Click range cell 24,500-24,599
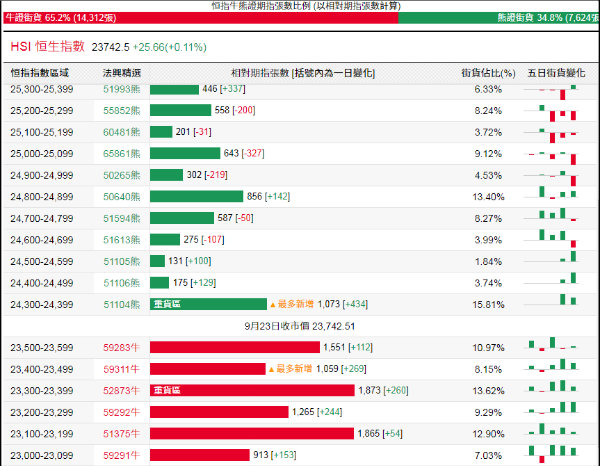Screen dimensions: 600x466 [42, 261]
